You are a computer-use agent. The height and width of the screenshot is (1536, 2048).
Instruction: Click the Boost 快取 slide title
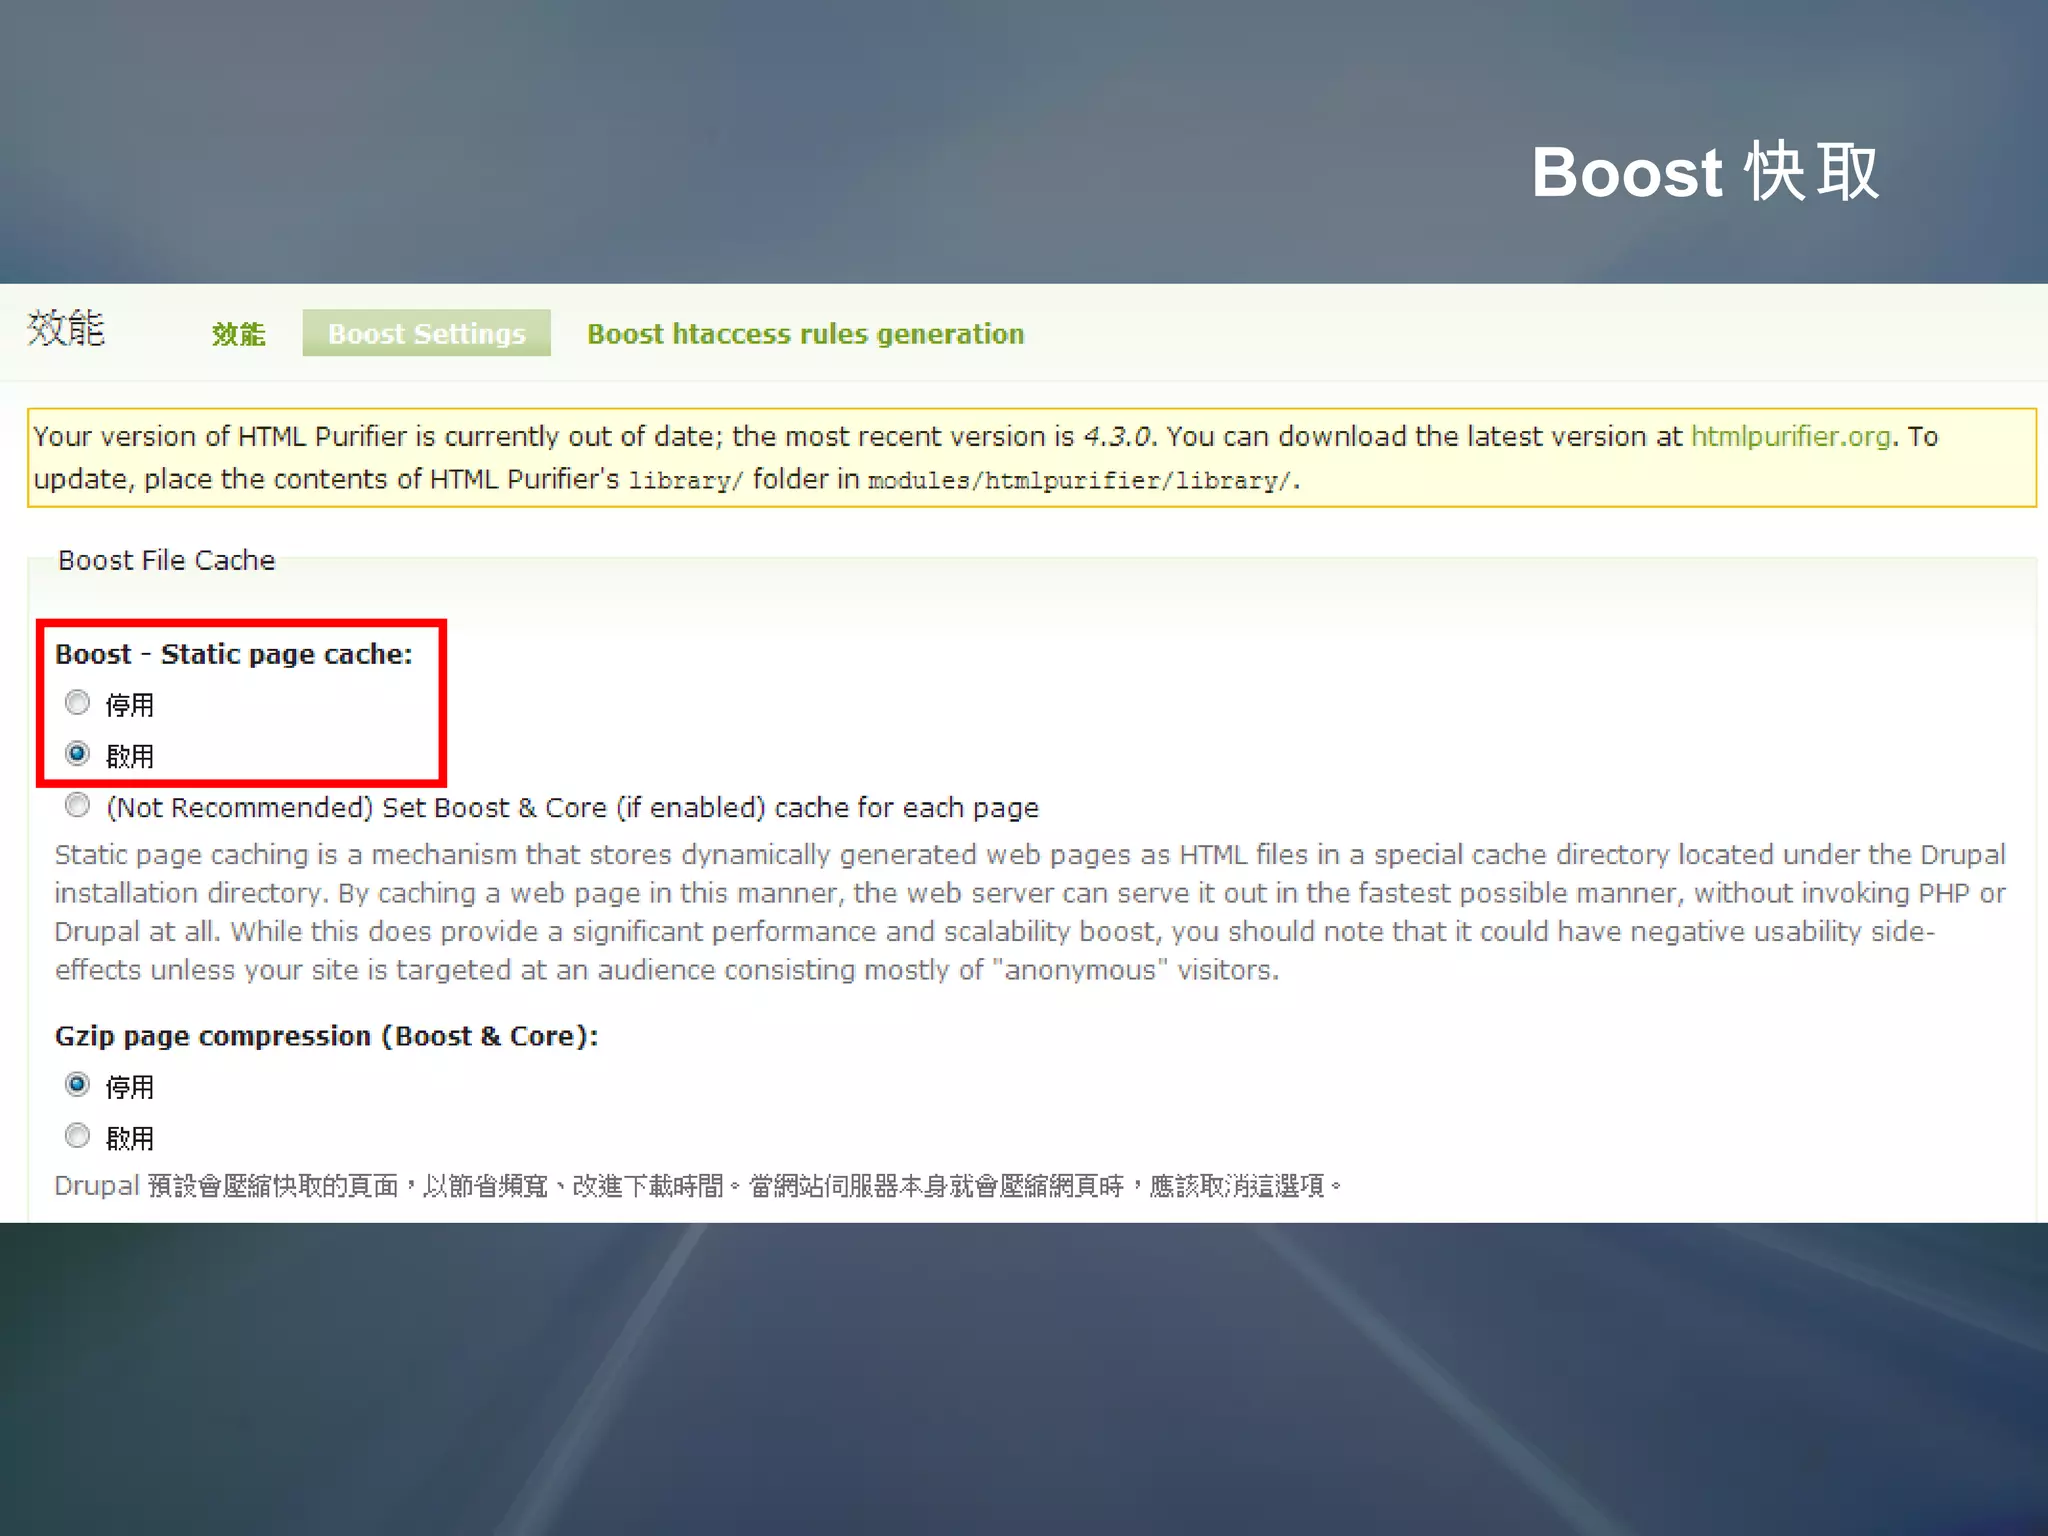pyautogui.click(x=1705, y=172)
